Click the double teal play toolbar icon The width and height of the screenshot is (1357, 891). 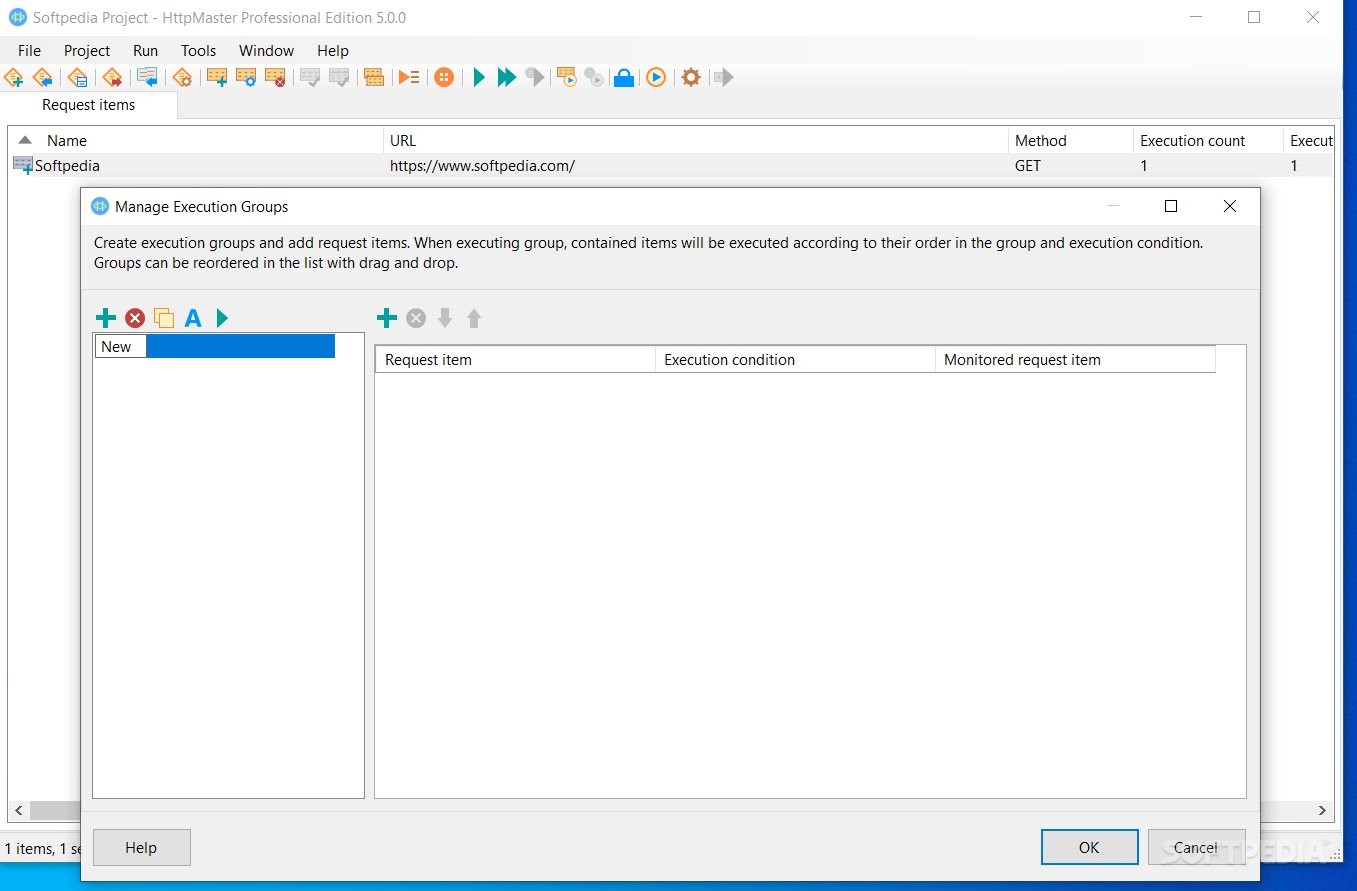pos(507,77)
